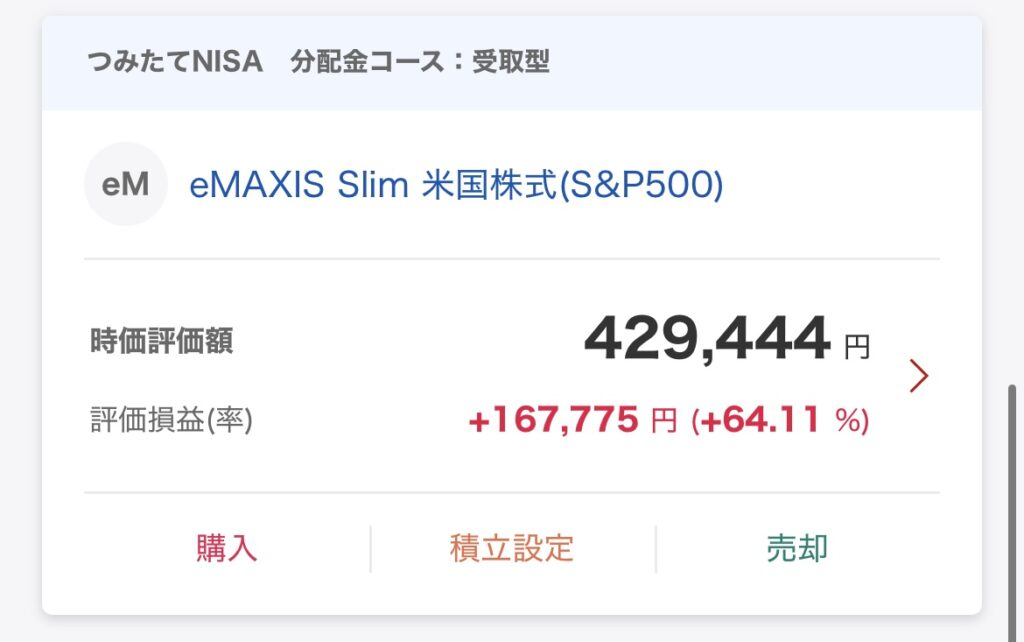The image size is (1024, 642).
Task: Click the blank blue header area right of 受取型
Action: (x=764, y=63)
